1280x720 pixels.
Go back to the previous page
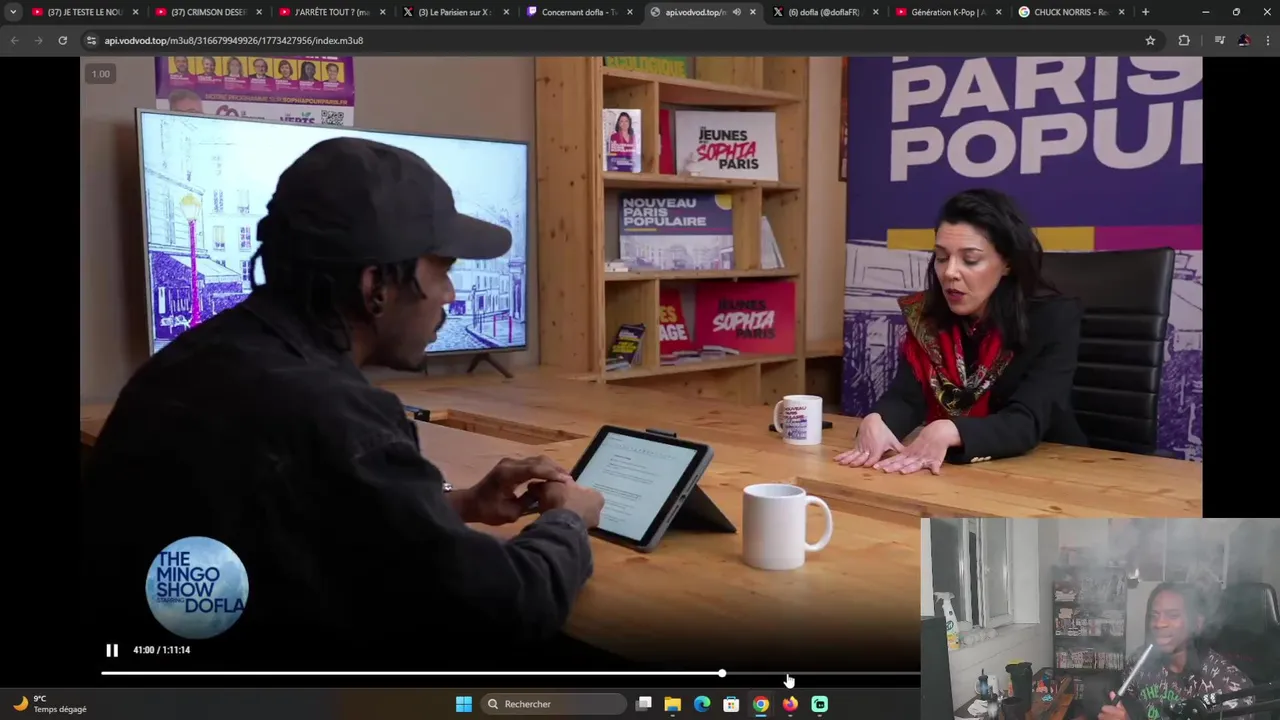[14, 40]
